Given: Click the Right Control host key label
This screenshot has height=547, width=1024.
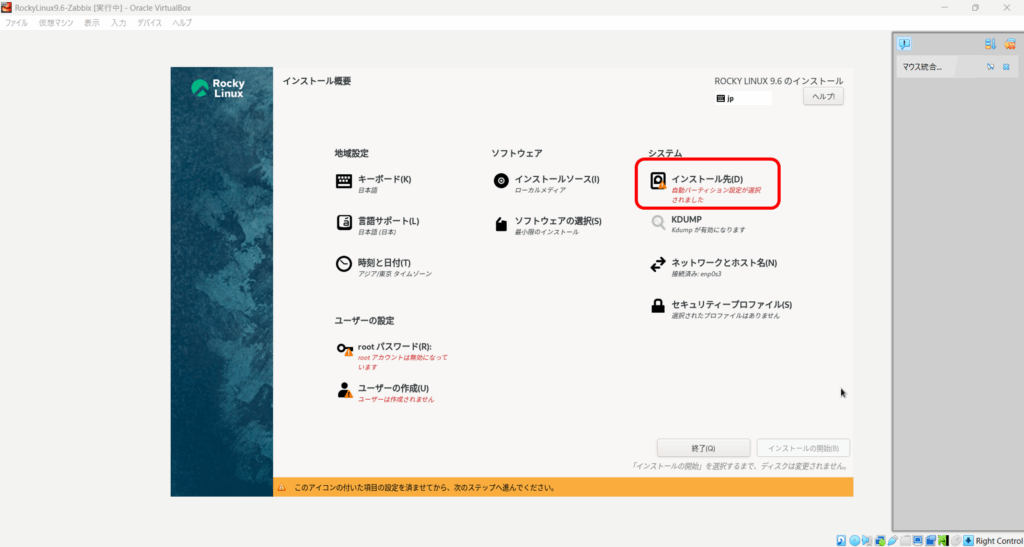Looking at the screenshot, I should pyautogui.click(x=999, y=540).
